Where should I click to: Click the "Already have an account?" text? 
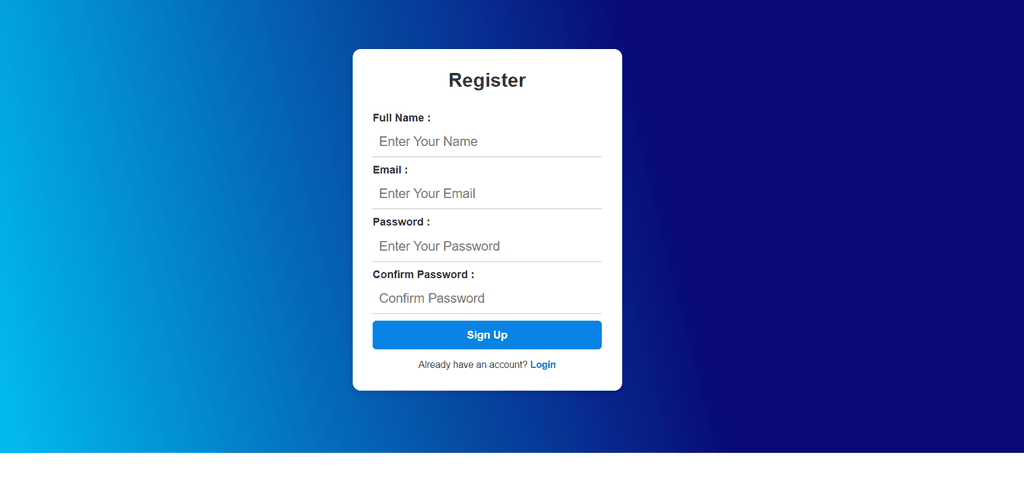coord(472,365)
